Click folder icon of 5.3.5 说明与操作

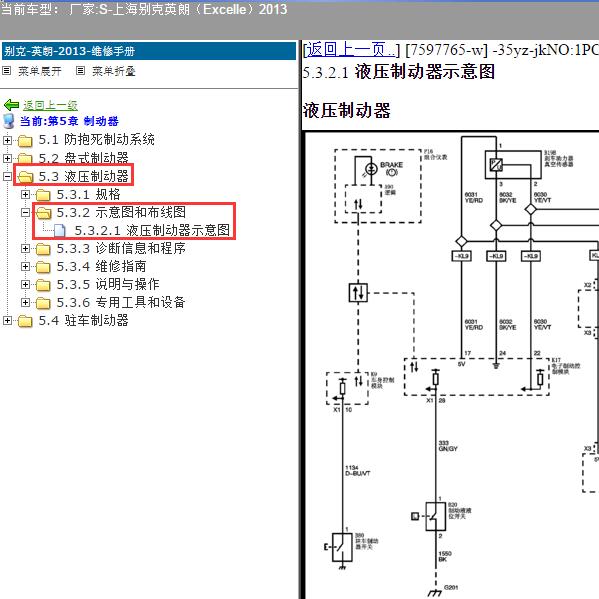coord(43,285)
